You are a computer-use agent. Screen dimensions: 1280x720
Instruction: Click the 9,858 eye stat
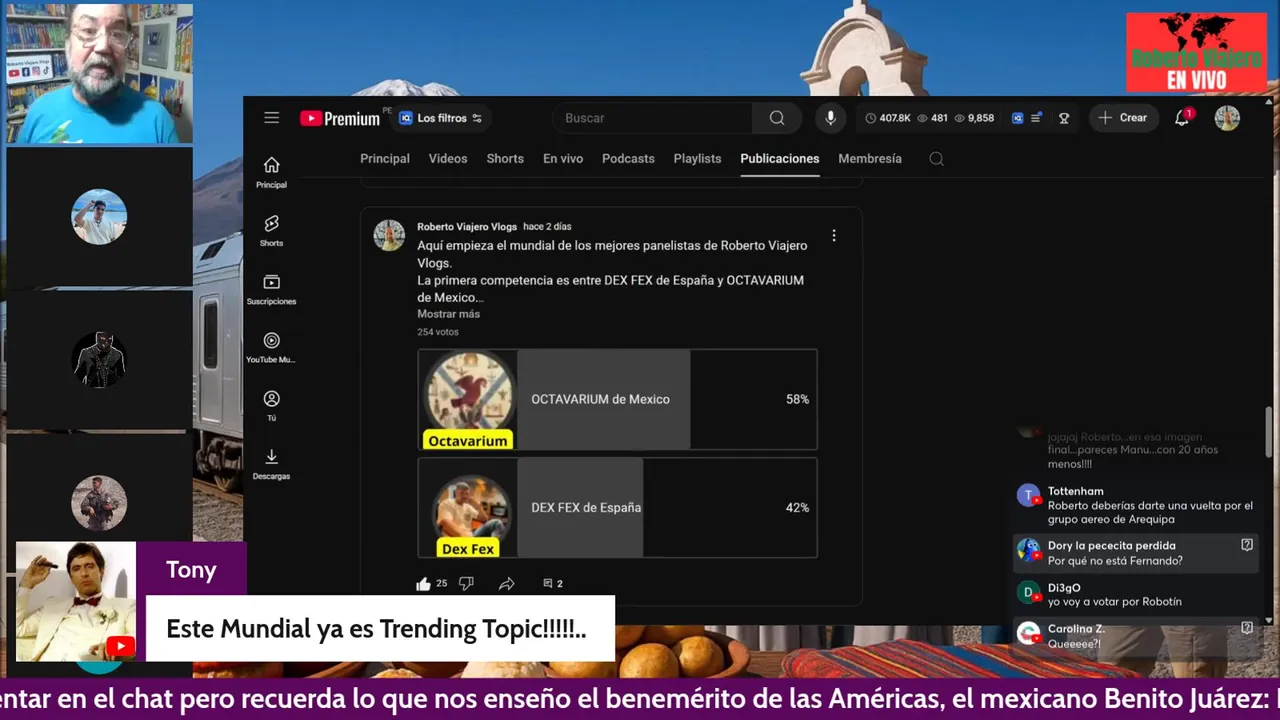tap(974, 118)
